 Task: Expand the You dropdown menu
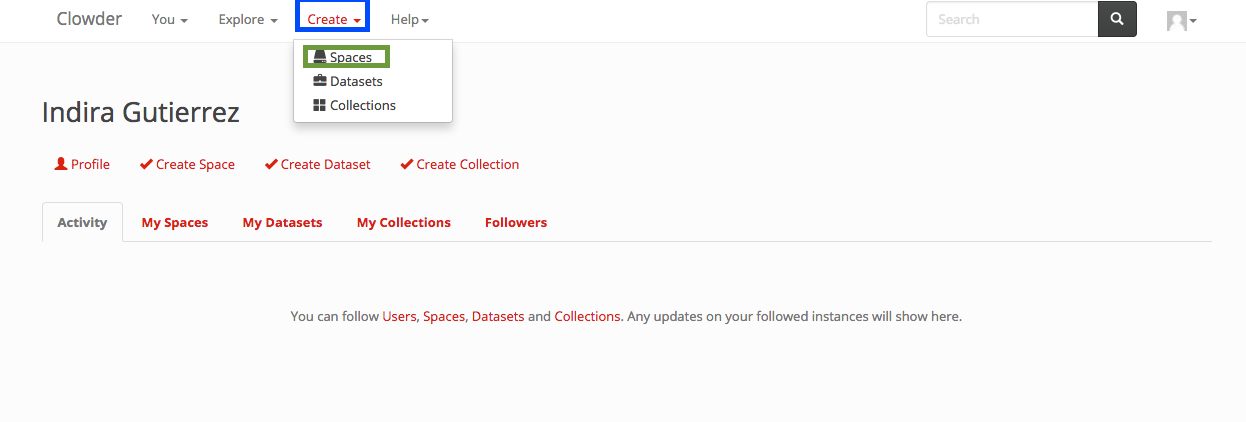[x=169, y=20]
